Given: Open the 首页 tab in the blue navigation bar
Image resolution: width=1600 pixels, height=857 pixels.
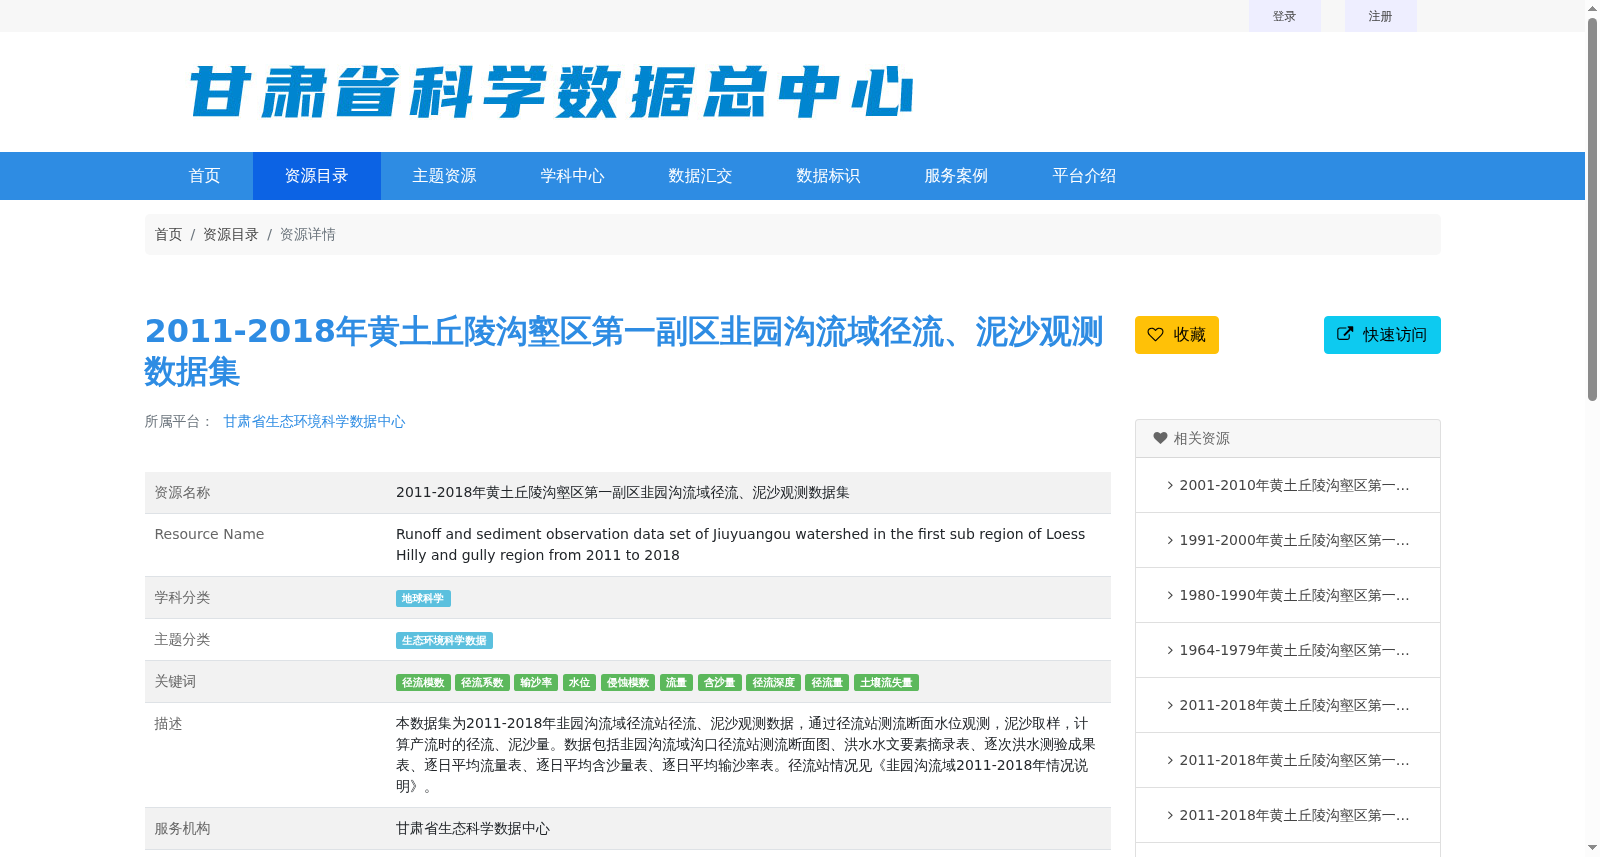Looking at the screenshot, I should point(205,176).
